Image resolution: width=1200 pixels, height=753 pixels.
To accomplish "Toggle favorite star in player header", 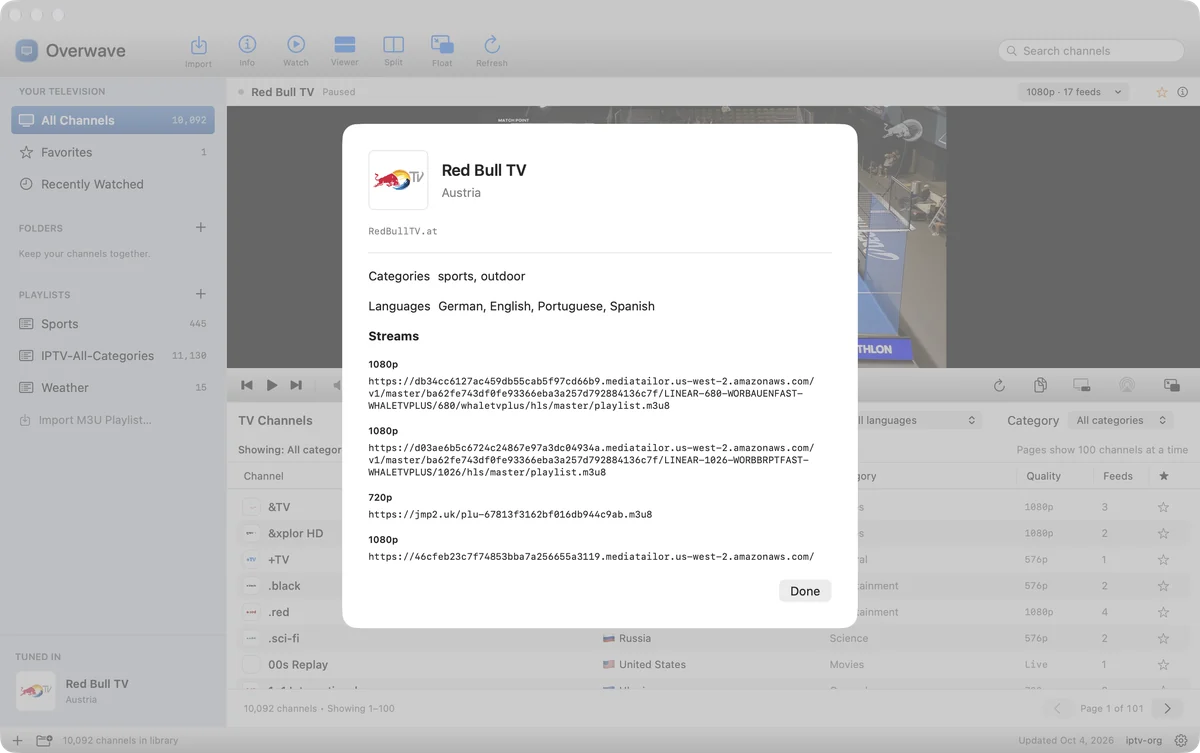I will click(1162, 92).
